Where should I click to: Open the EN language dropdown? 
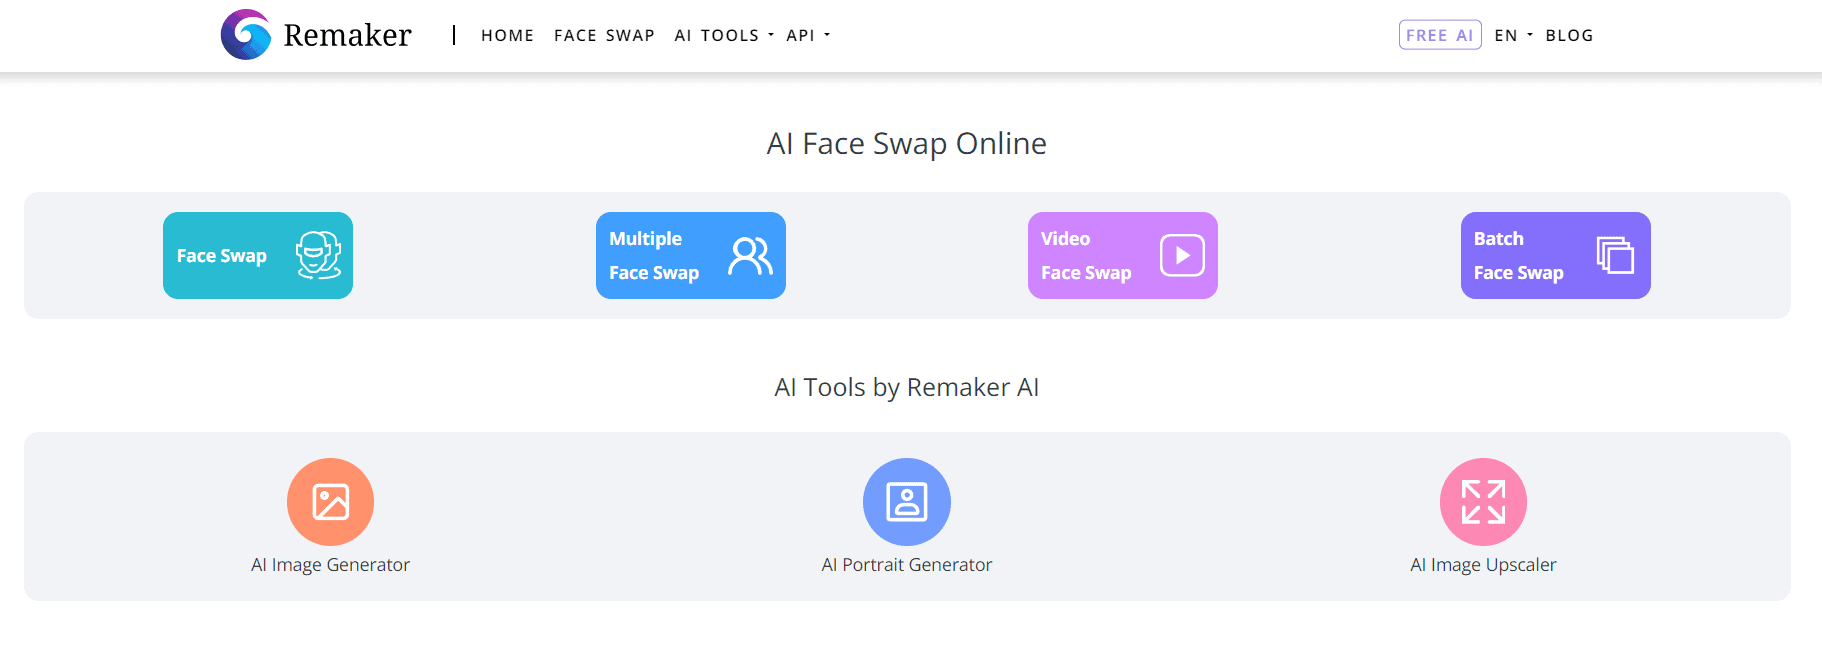click(x=1507, y=35)
